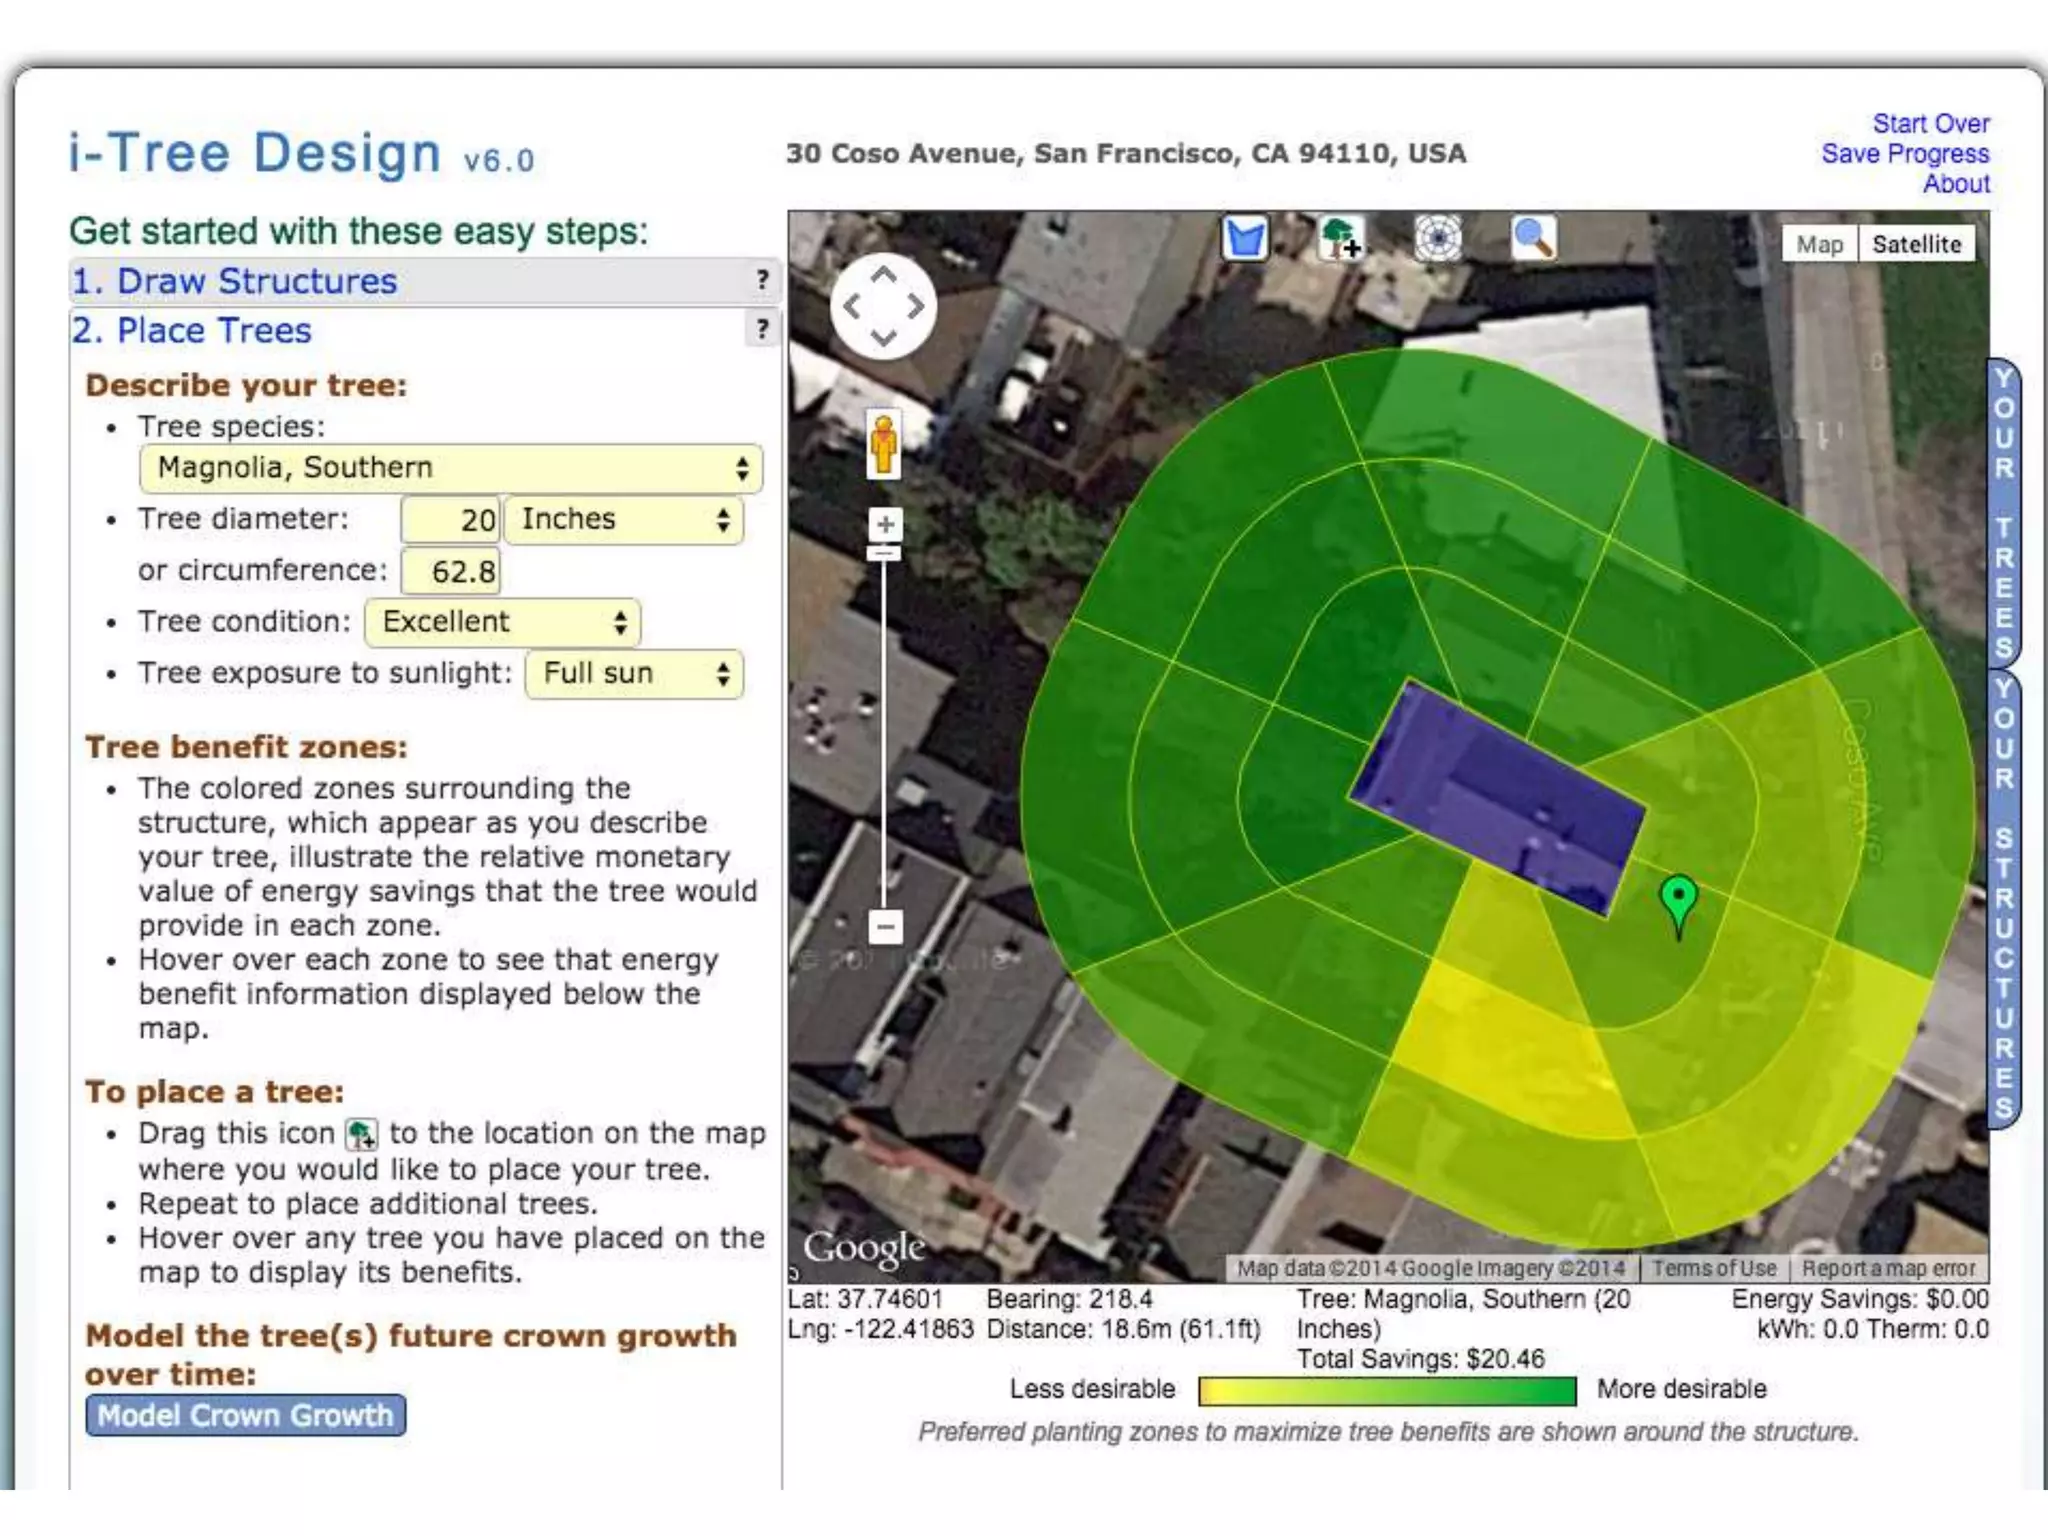The image size is (2048, 1536).
Task: Click the Street View pegman icon
Action: (883, 444)
